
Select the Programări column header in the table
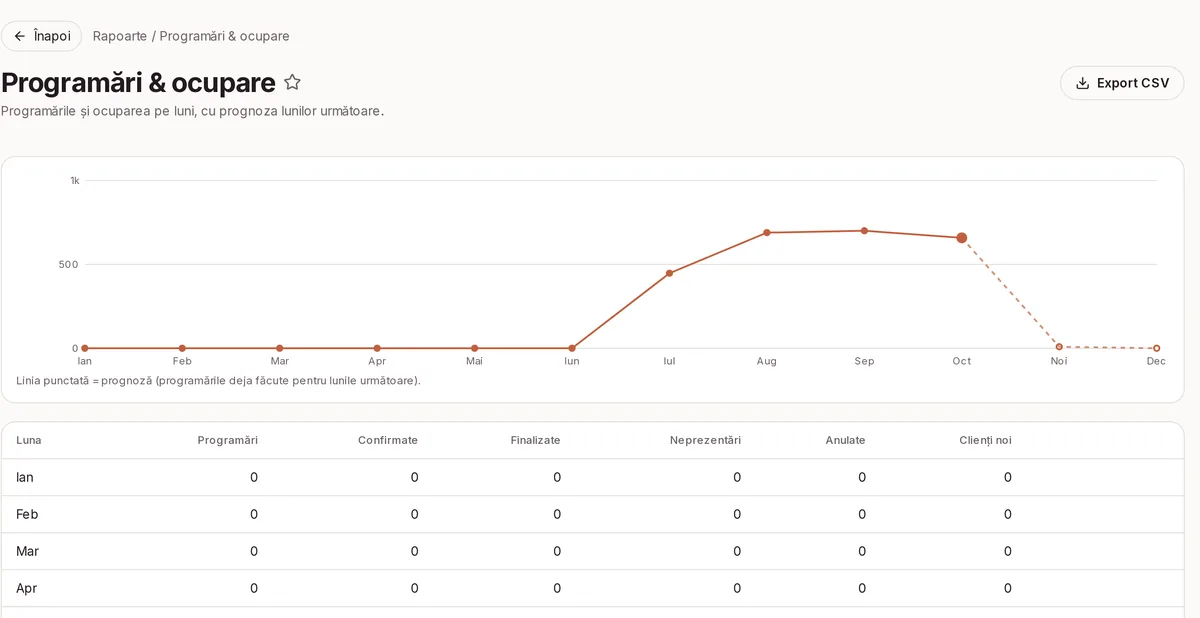click(x=228, y=440)
